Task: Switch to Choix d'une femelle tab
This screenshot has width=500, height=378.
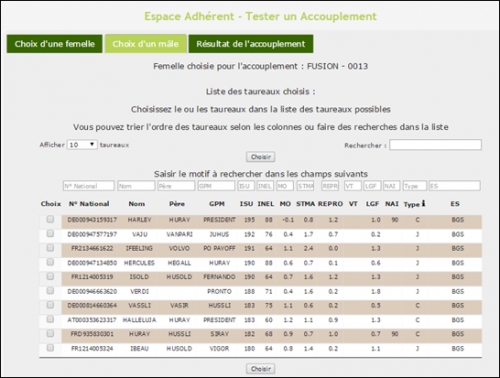Action: tap(54, 44)
